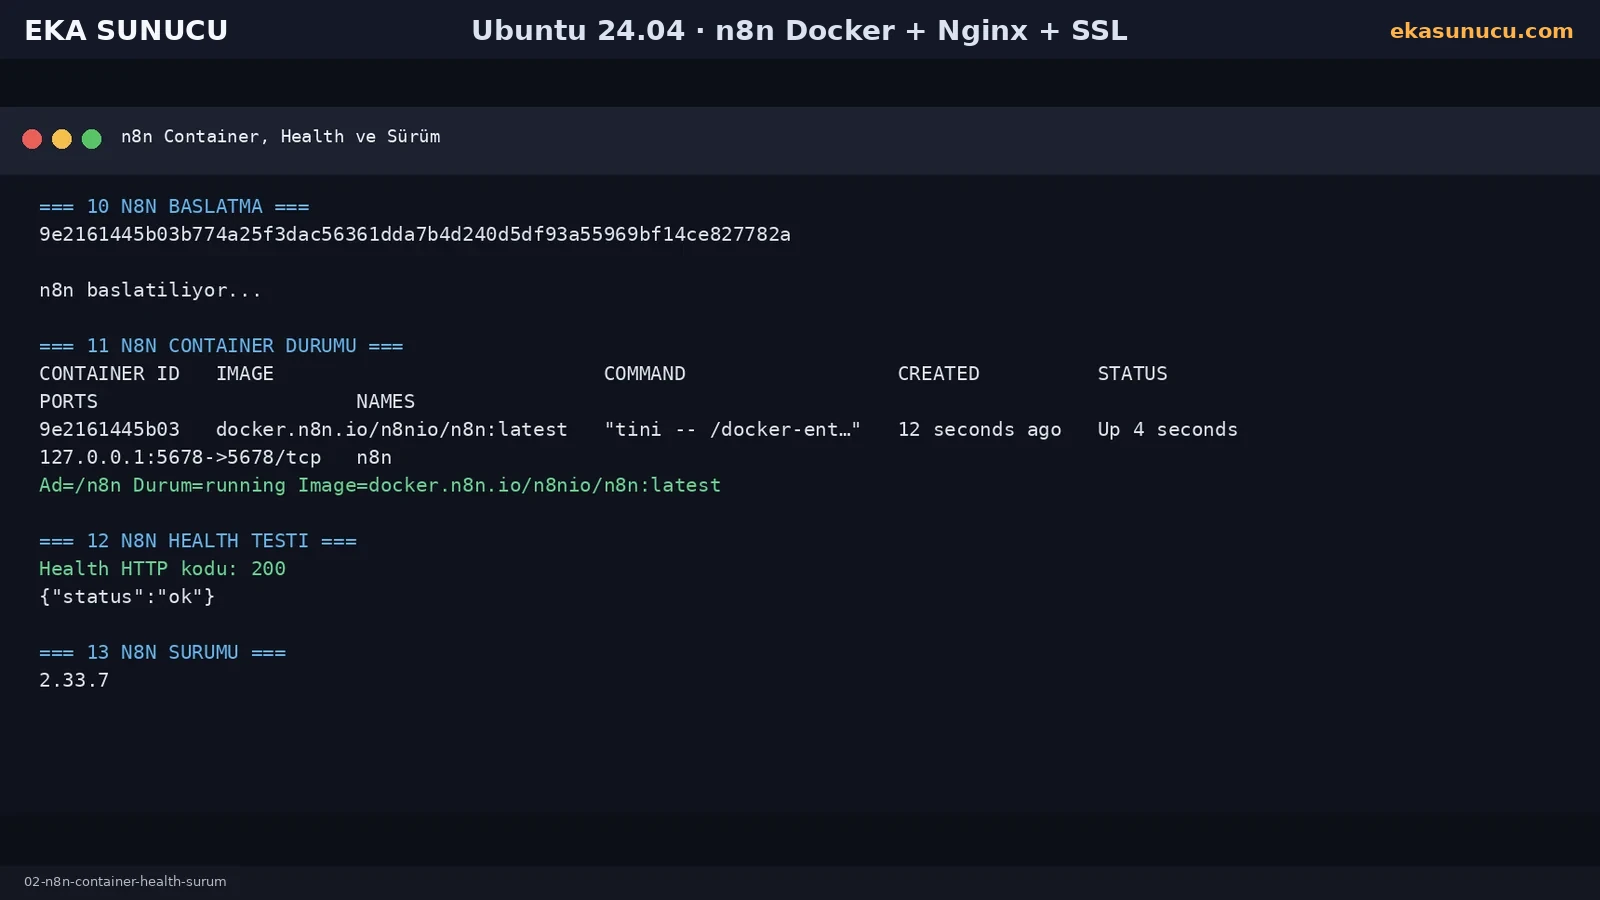1600x900 pixels.
Task: Select '=== 12 N8N HEALTH TESTI ===' header
Action: [198, 540]
